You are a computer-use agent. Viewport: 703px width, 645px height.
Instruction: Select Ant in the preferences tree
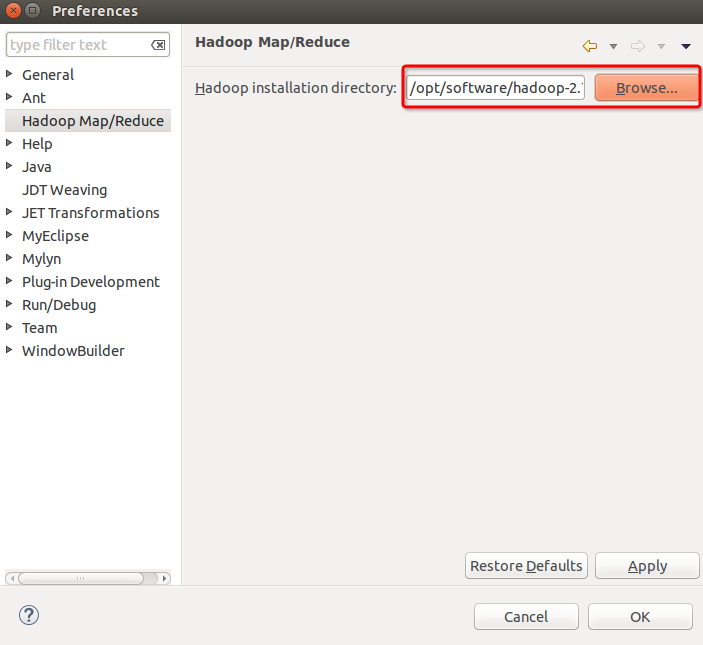[x=34, y=98]
